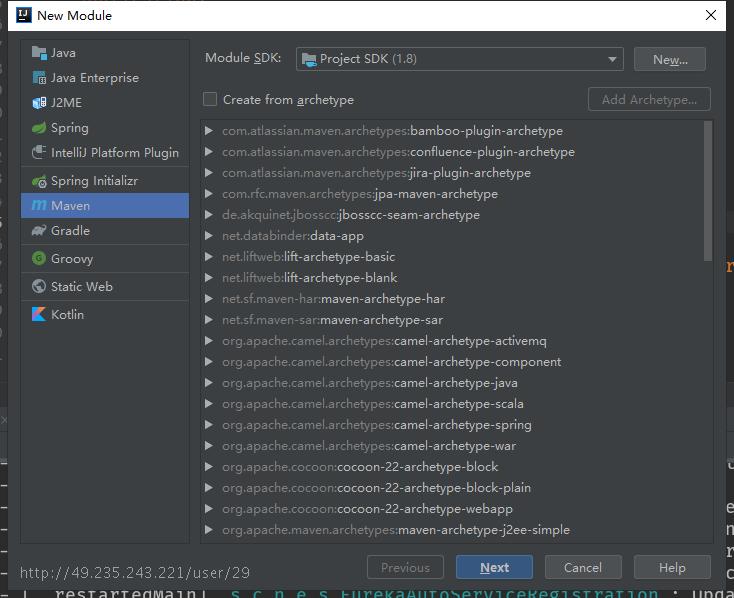Click the Previous button
734x598 pixels.
pyautogui.click(x=405, y=568)
